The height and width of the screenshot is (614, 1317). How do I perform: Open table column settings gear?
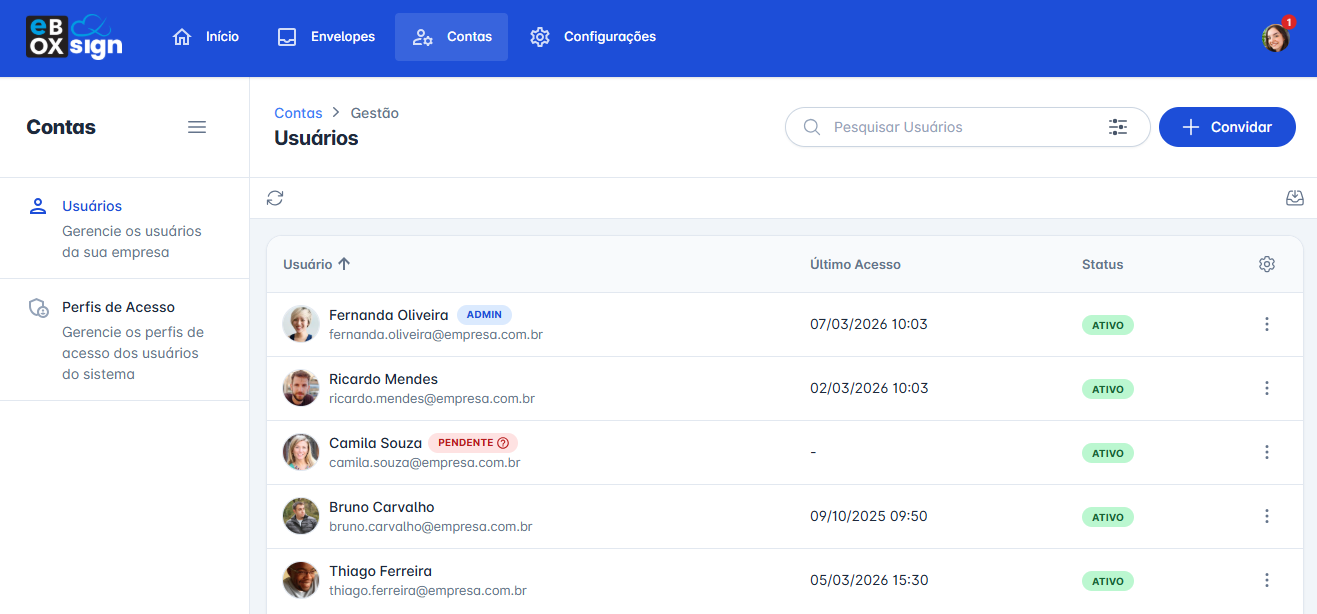tap(1266, 264)
